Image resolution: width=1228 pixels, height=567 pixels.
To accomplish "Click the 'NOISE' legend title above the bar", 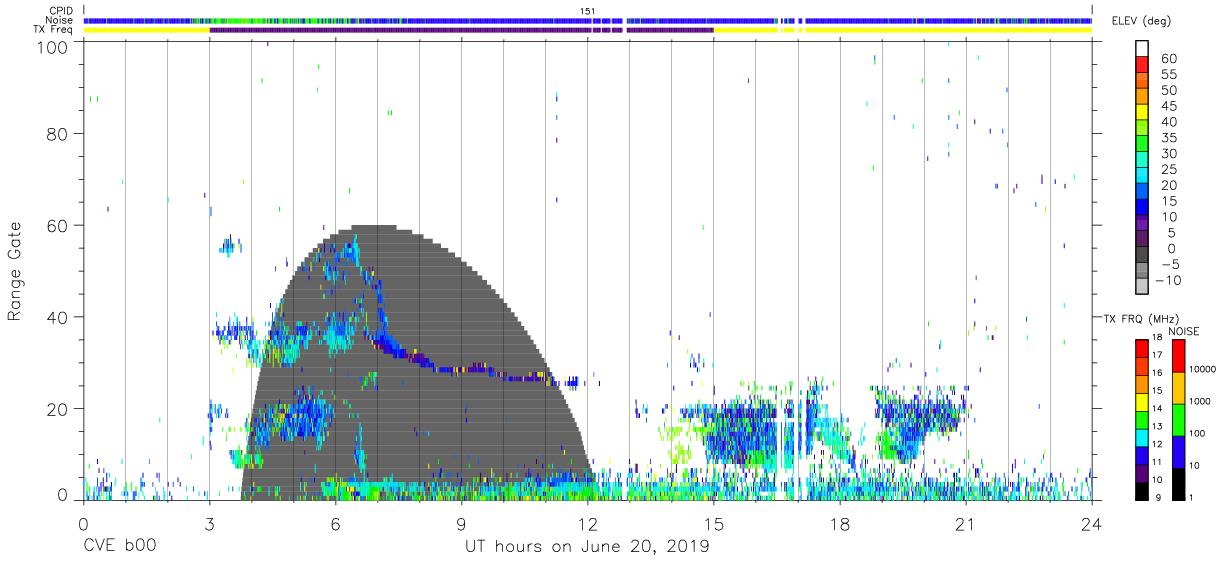I will (x=1183, y=331).
